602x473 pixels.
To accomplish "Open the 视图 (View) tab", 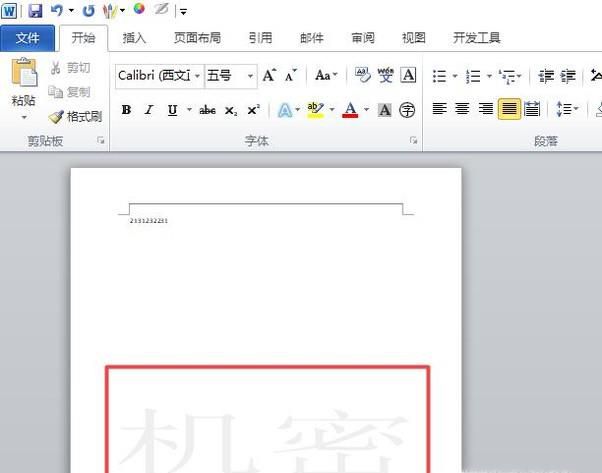I will [x=413, y=38].
